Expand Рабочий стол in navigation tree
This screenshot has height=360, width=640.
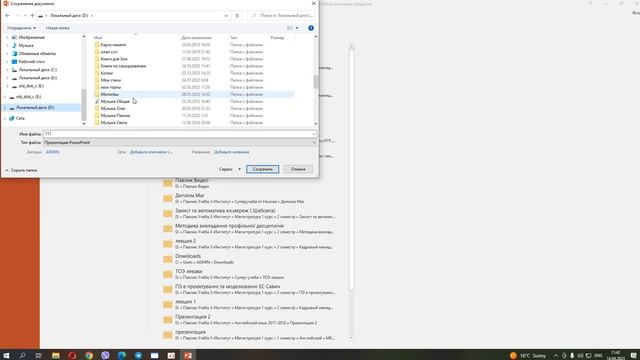[x=7, y=62]
